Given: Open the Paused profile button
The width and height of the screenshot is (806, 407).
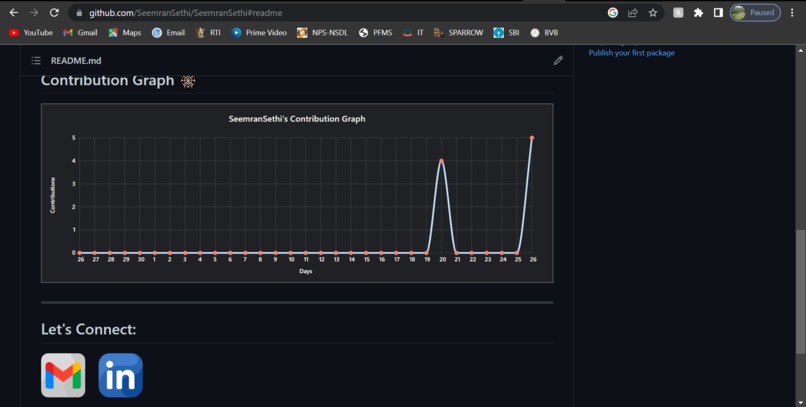Looking at the screenshot, I should point(755,13).
